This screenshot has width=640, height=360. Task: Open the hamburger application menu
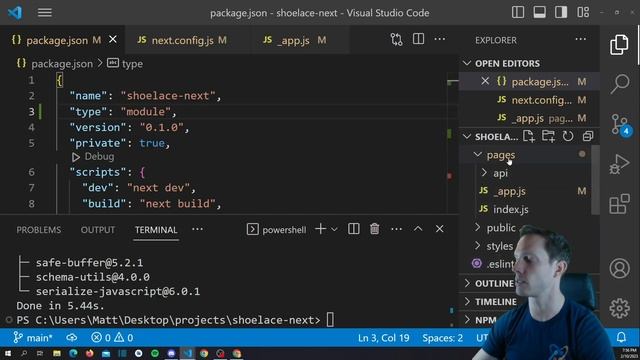tap(44, 13)
